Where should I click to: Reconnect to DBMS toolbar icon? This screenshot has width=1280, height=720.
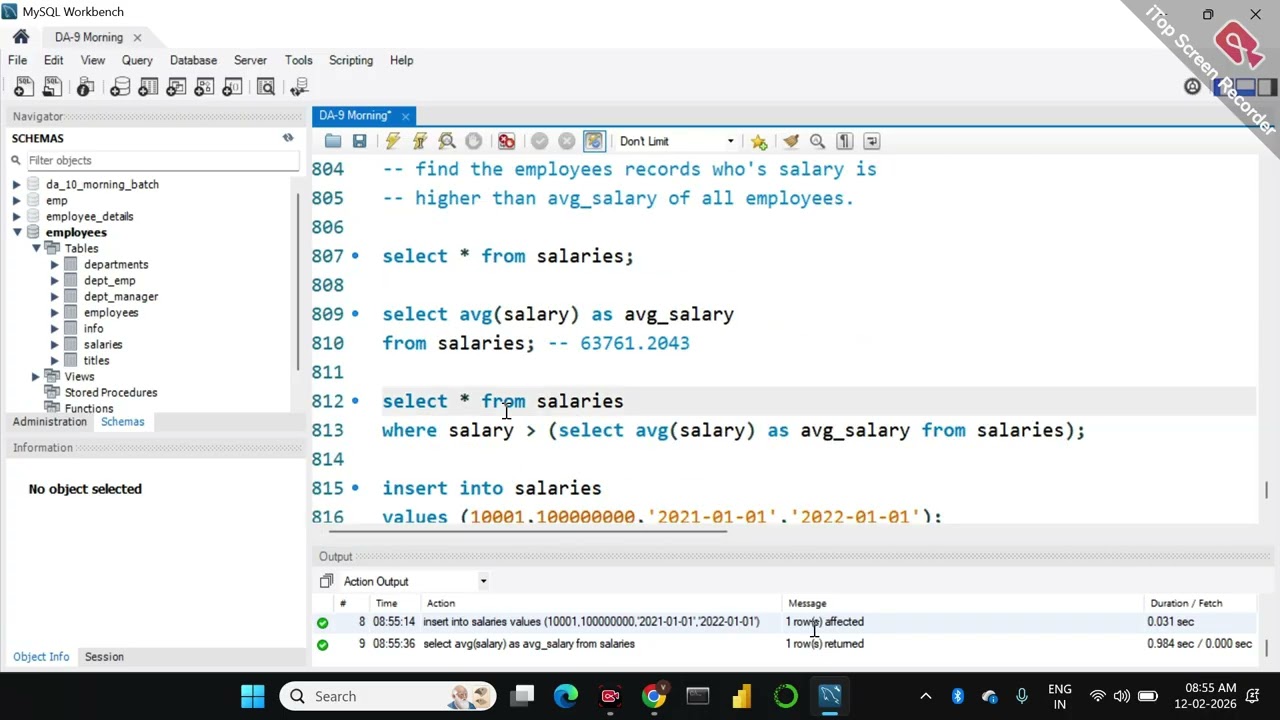[x=298, y=87]
